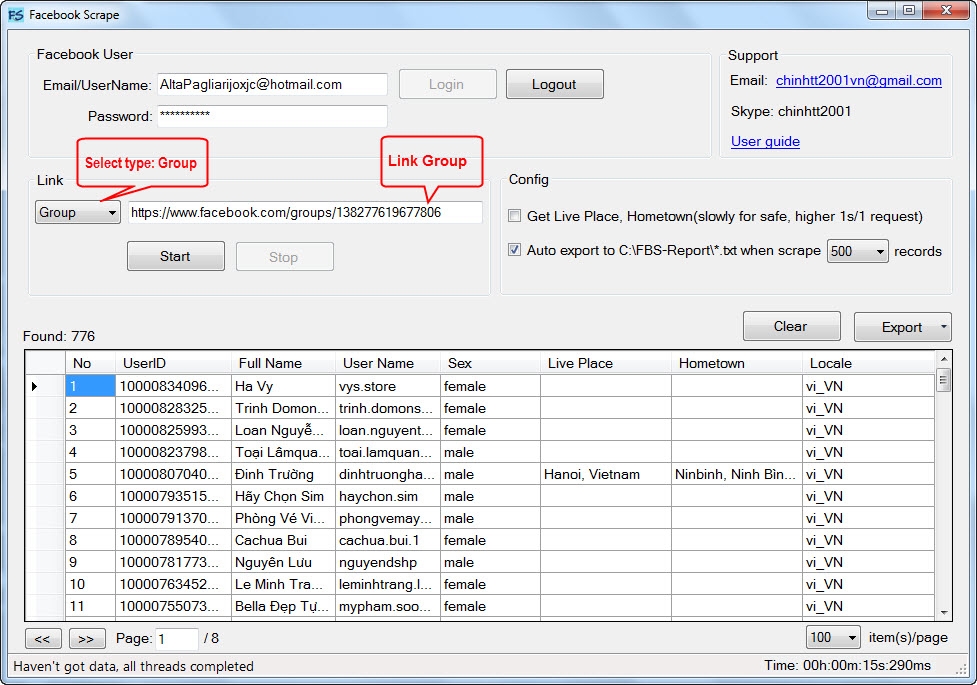
Task: Click the Facebook group URL input field
Action: click(x=305, y=213)
